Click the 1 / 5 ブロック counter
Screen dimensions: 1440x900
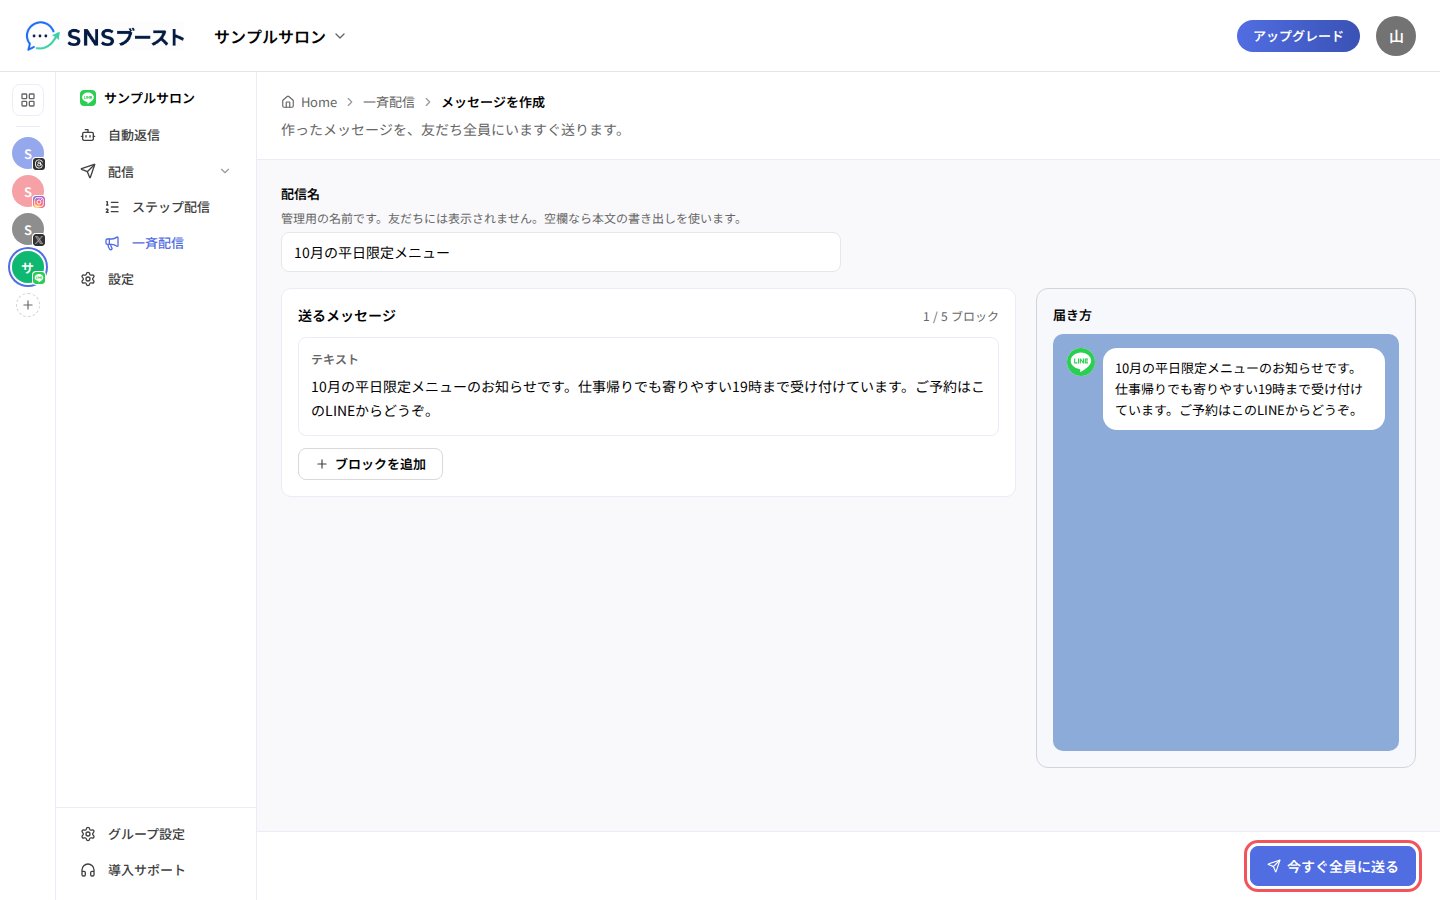(x=960, y=316)
